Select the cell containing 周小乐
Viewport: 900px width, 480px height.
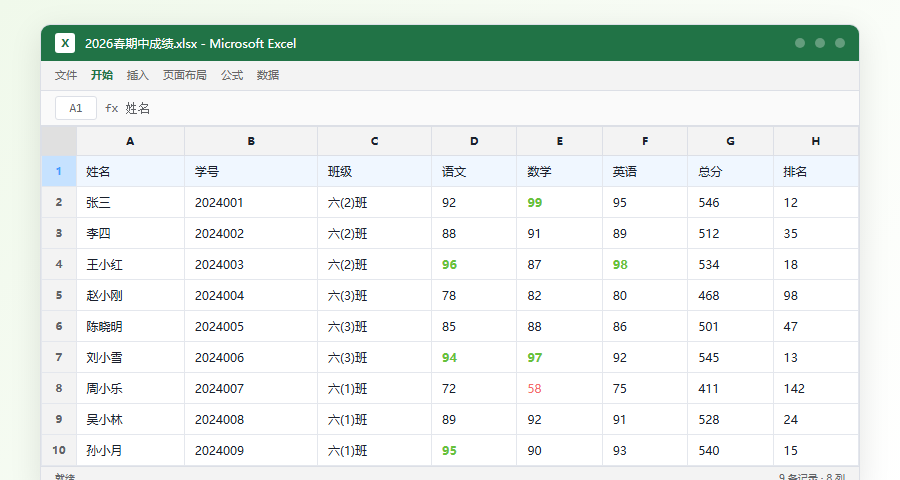point(130,388)
